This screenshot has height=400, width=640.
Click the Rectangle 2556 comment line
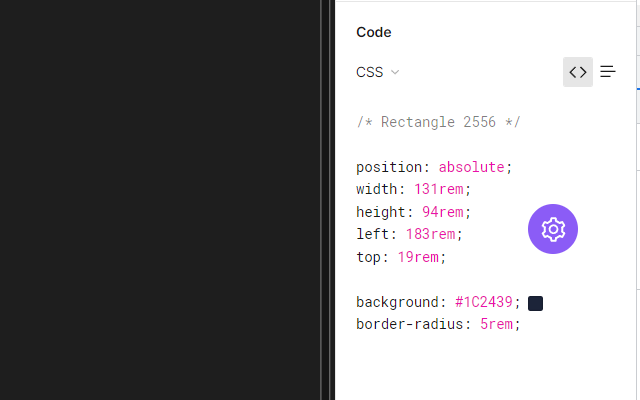438,122
